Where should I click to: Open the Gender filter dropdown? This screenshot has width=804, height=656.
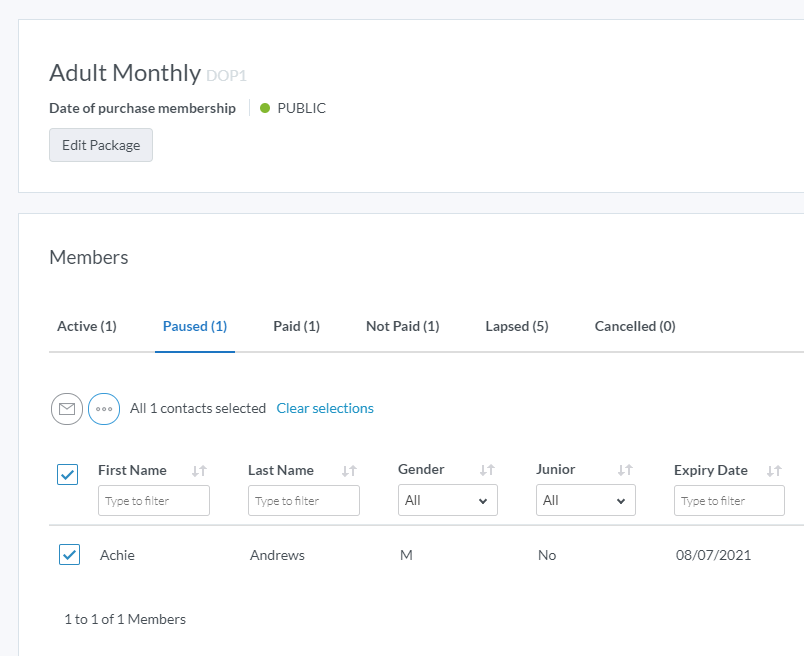tap(447, 501)
